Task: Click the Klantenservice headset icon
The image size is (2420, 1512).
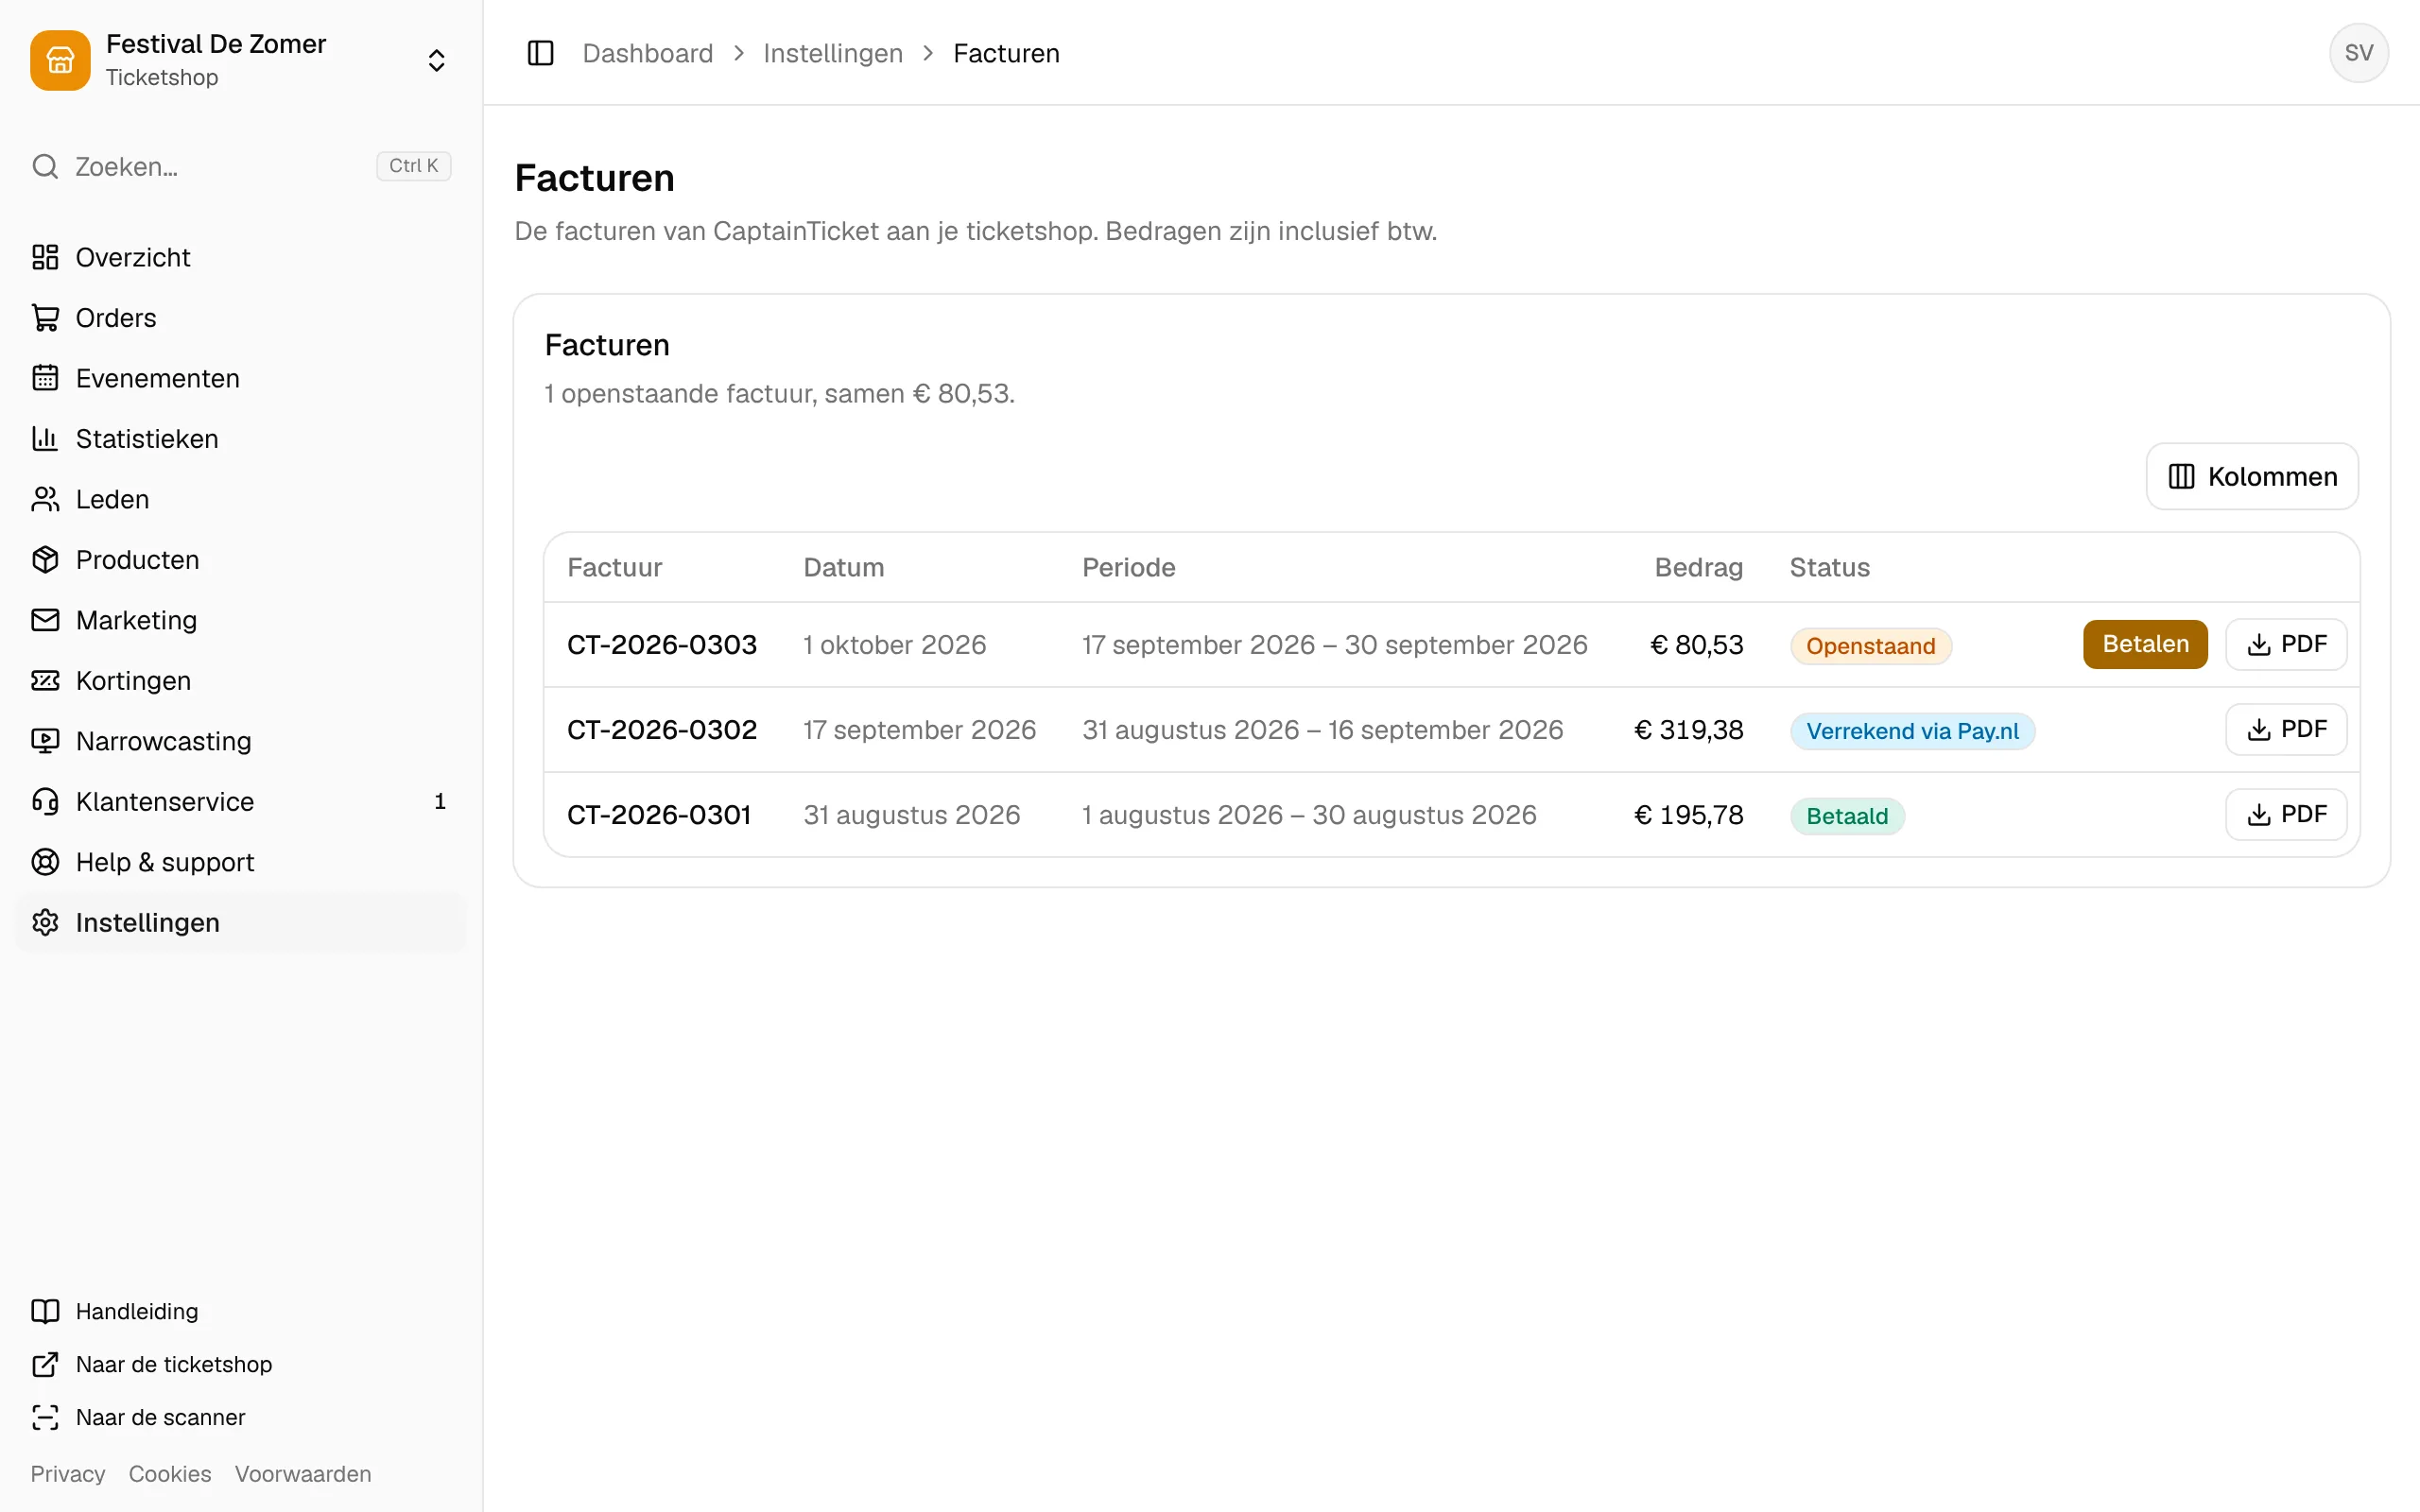Action: click(x=45, y=802)
